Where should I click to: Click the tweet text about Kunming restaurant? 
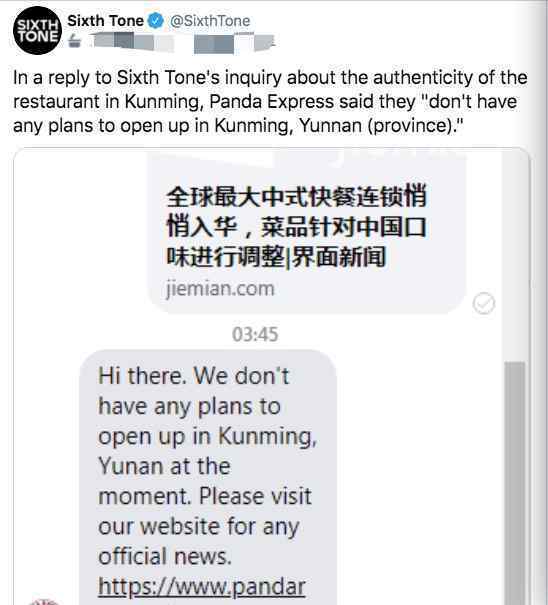point(270,102)
